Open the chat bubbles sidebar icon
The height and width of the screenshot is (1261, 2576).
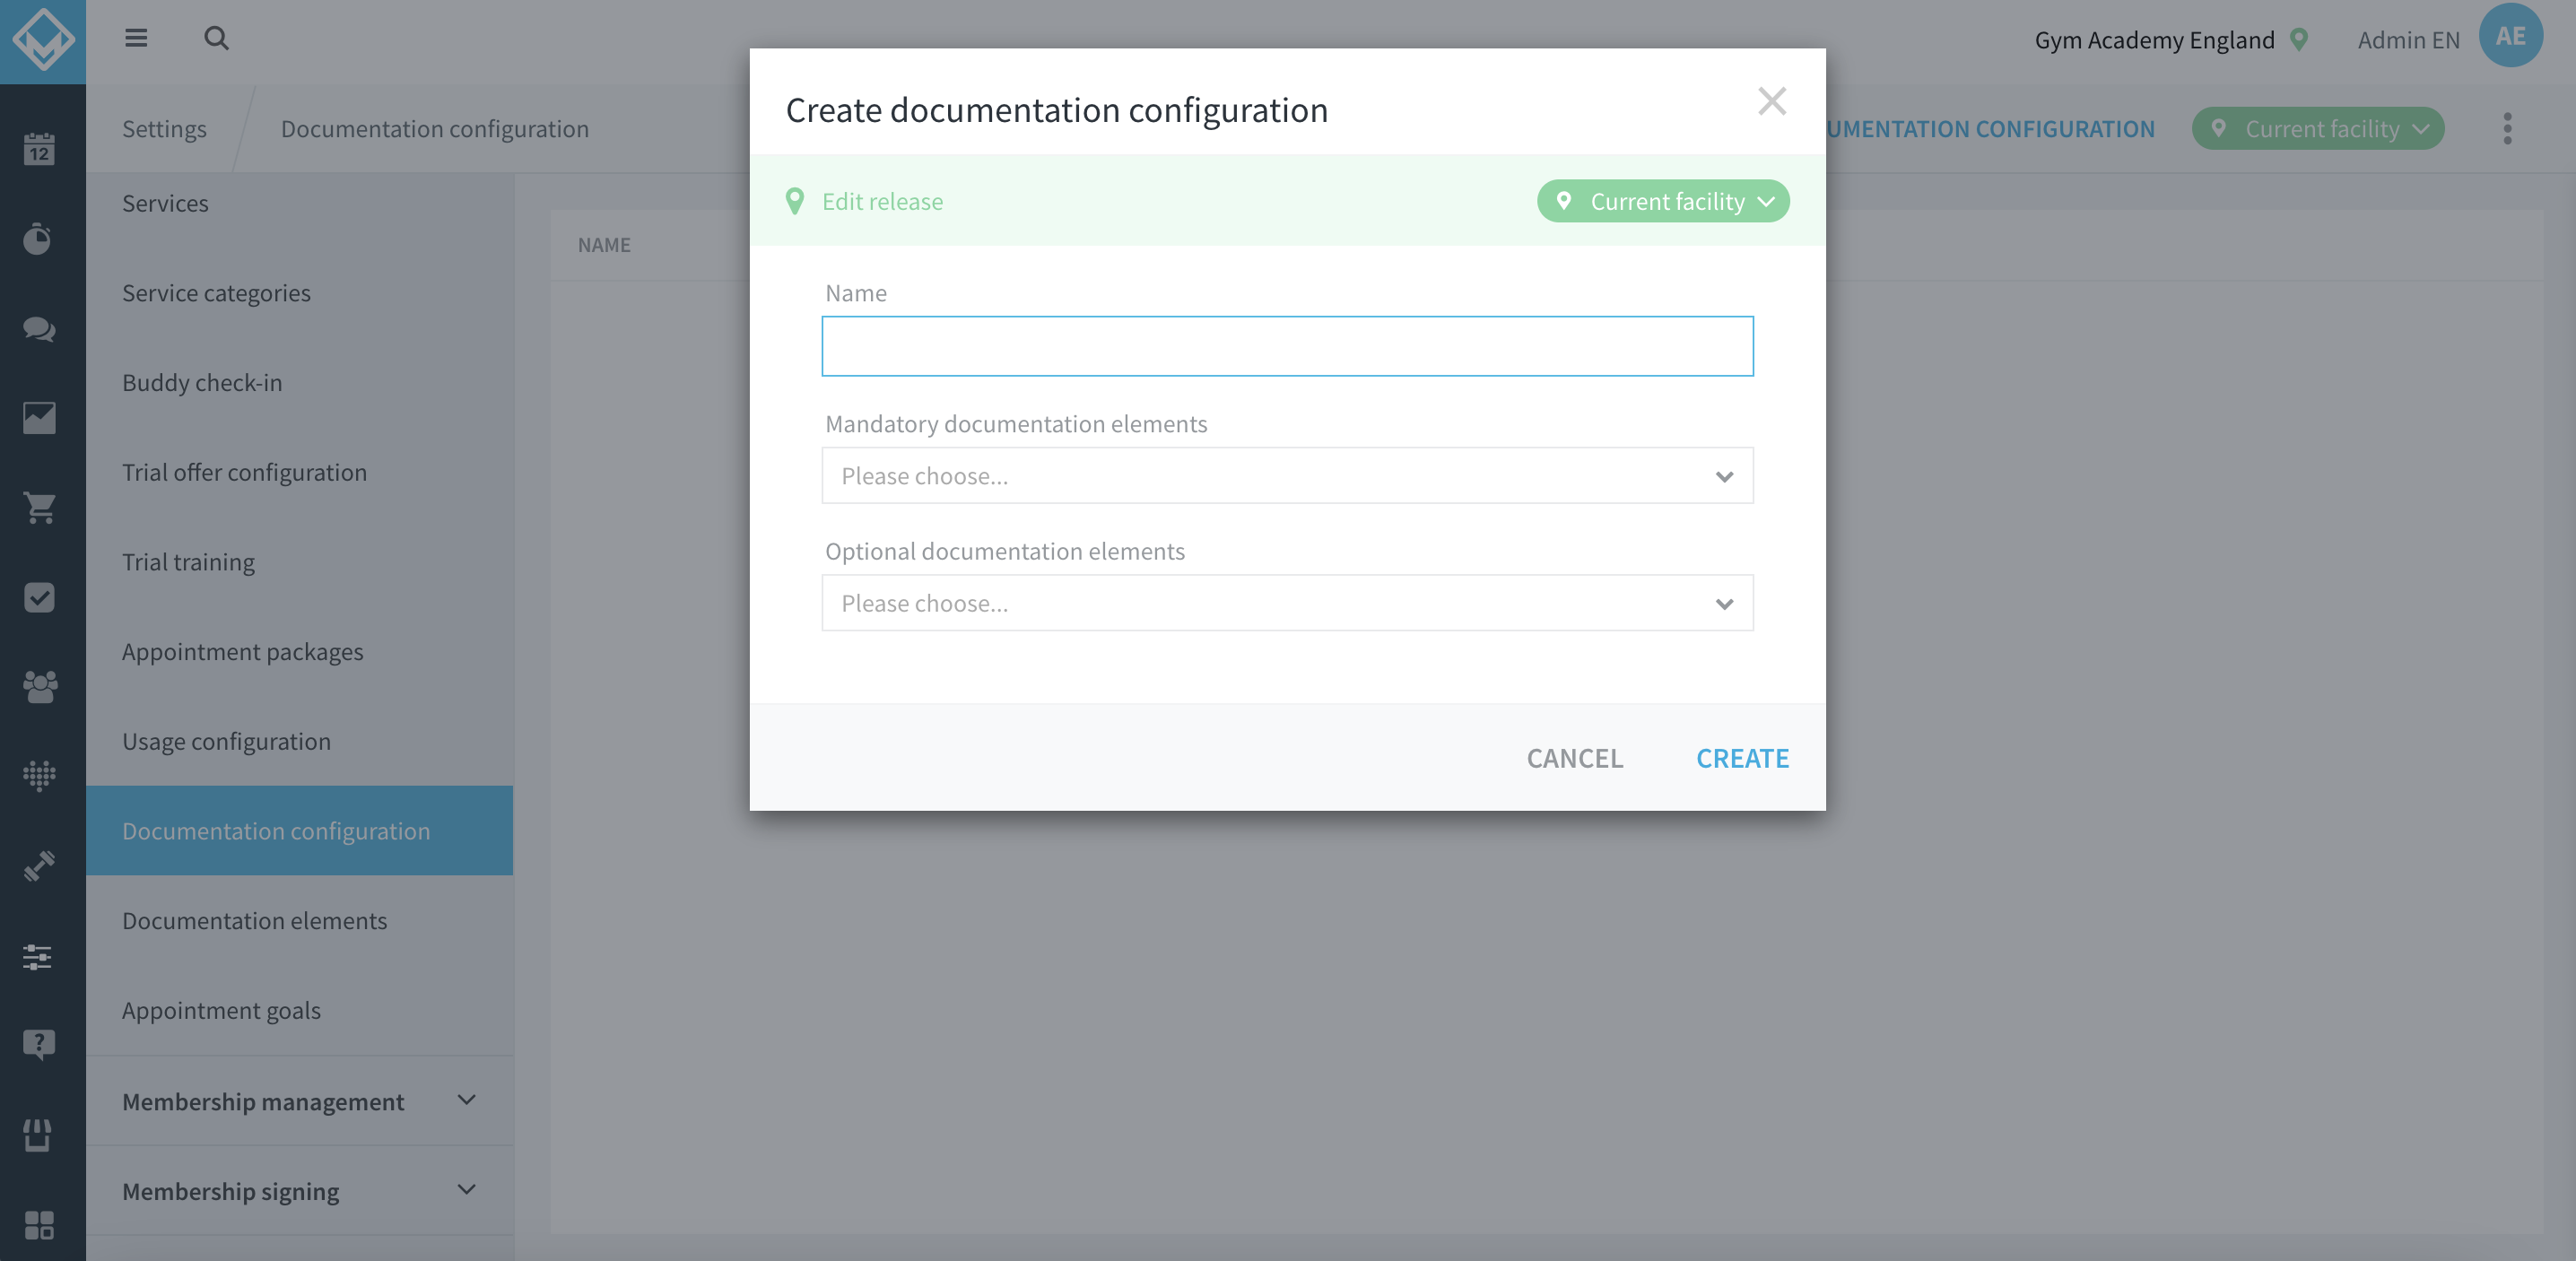(x=39, y=328)
